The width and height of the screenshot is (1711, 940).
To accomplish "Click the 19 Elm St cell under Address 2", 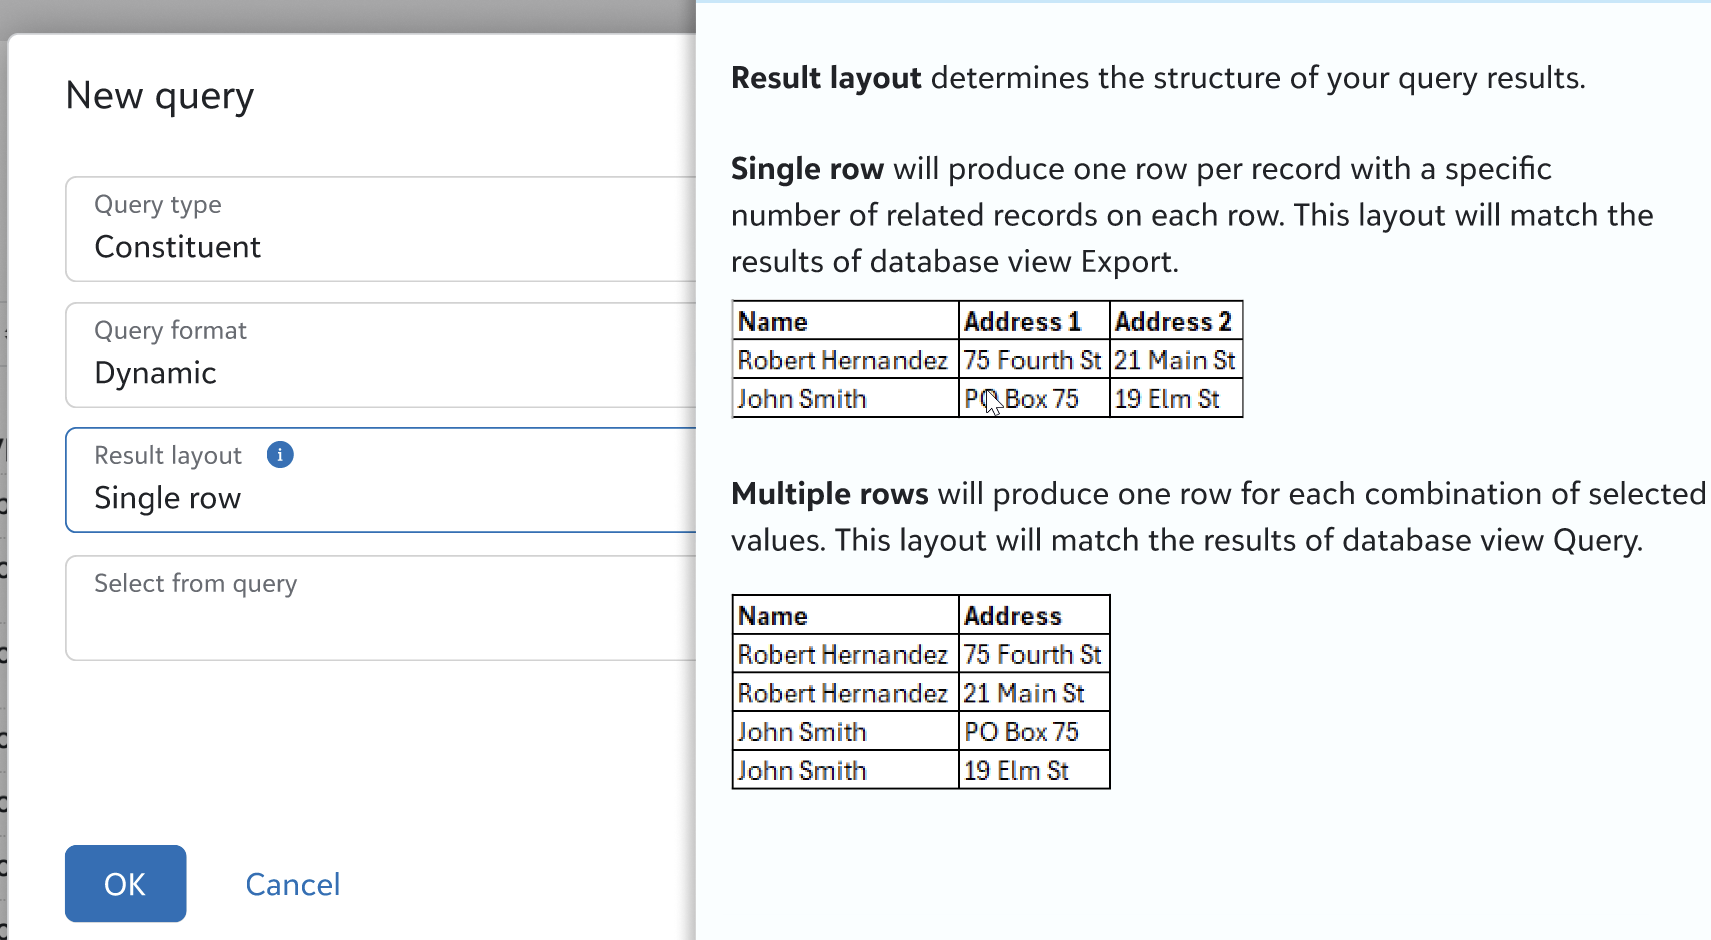I will pyautogui.click(x=1167, y=399).
